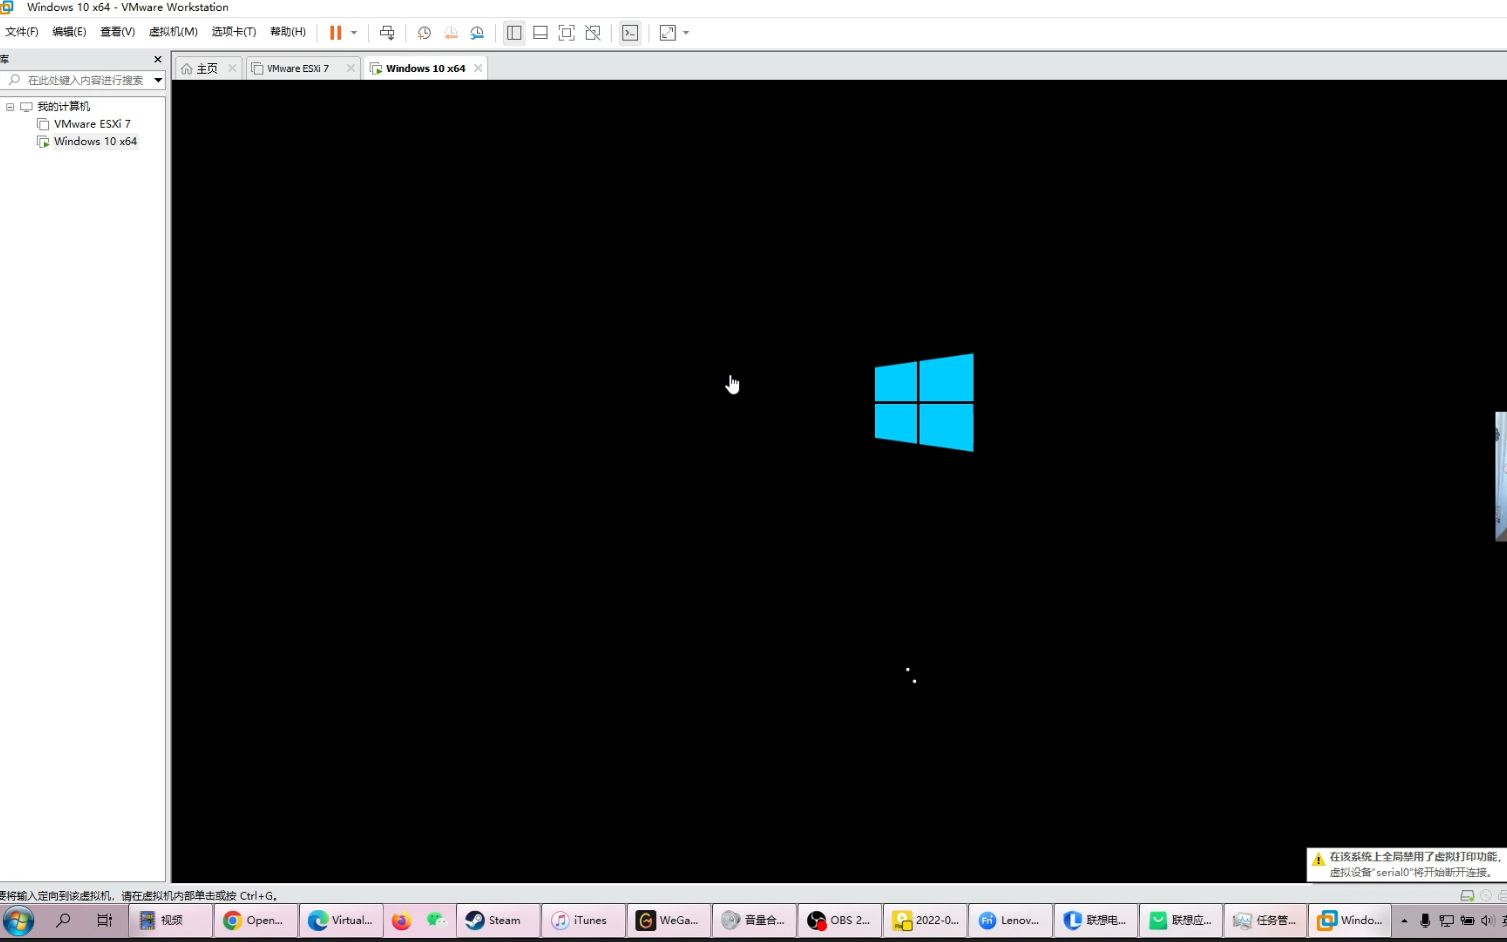Viewport: 1507px width, 942px height.
Task: Open the virtual machine console view
Action: click(630, 32)
